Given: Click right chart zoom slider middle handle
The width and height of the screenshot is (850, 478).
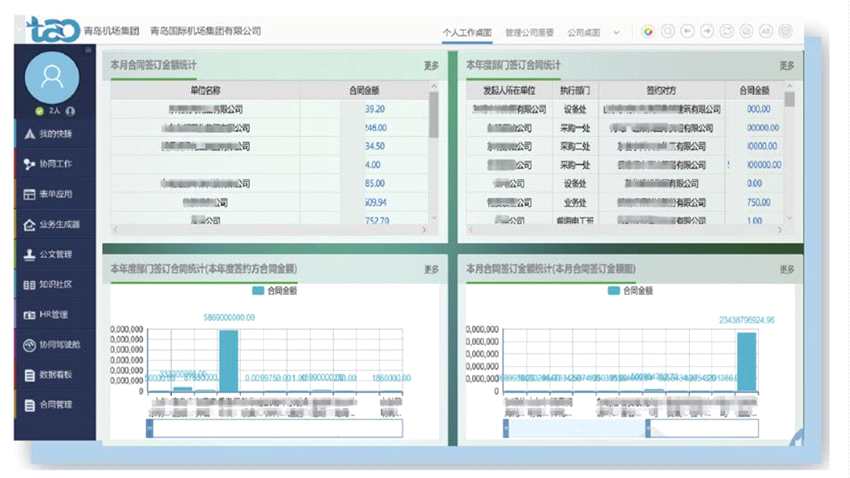Looking at the screenshot, I should coord(647,428).
